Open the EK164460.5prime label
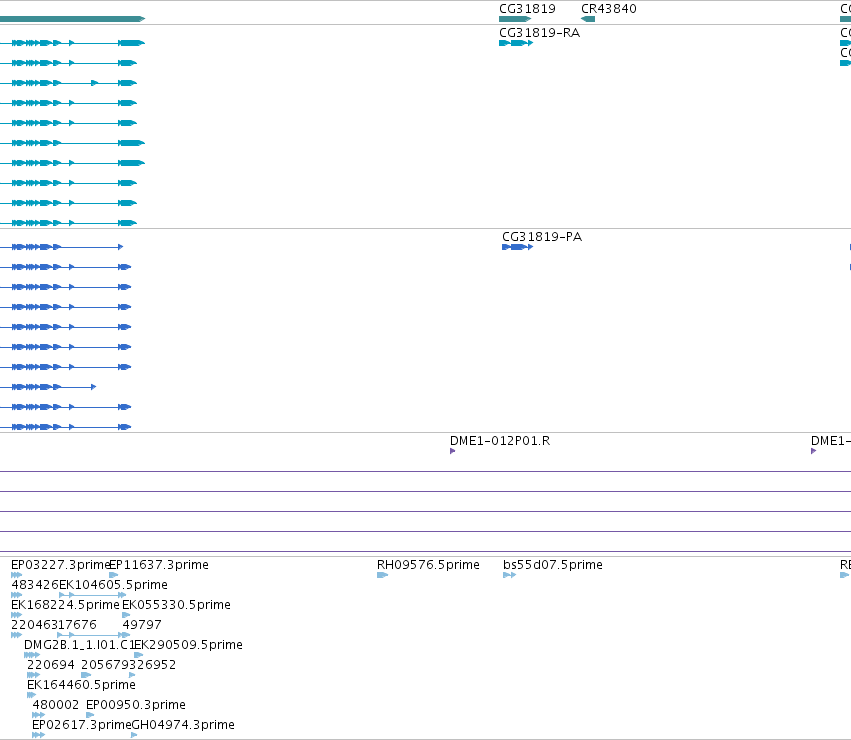Screen dimensions: 851x740 tap(81, 685)
